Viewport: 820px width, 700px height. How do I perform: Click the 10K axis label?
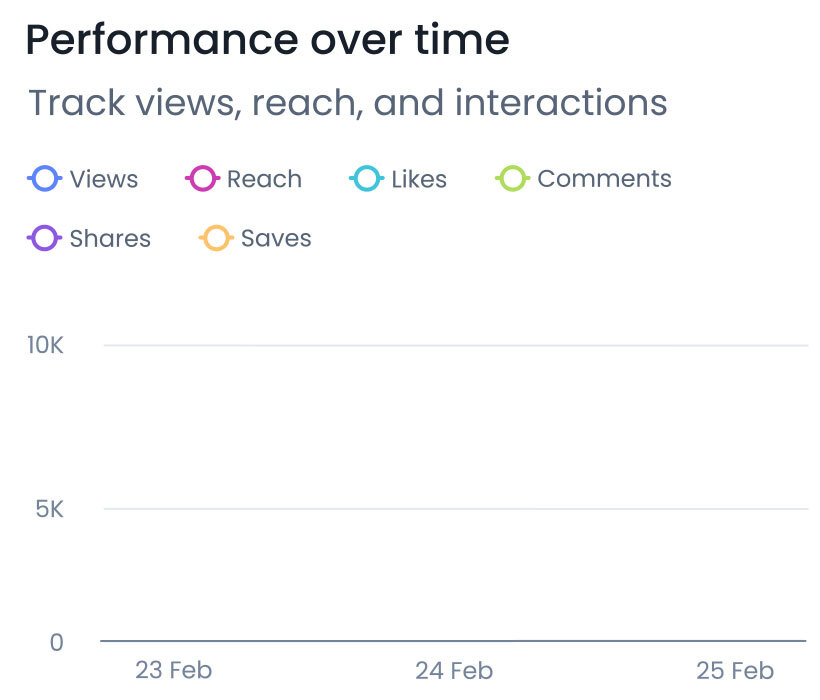point(45,345)
